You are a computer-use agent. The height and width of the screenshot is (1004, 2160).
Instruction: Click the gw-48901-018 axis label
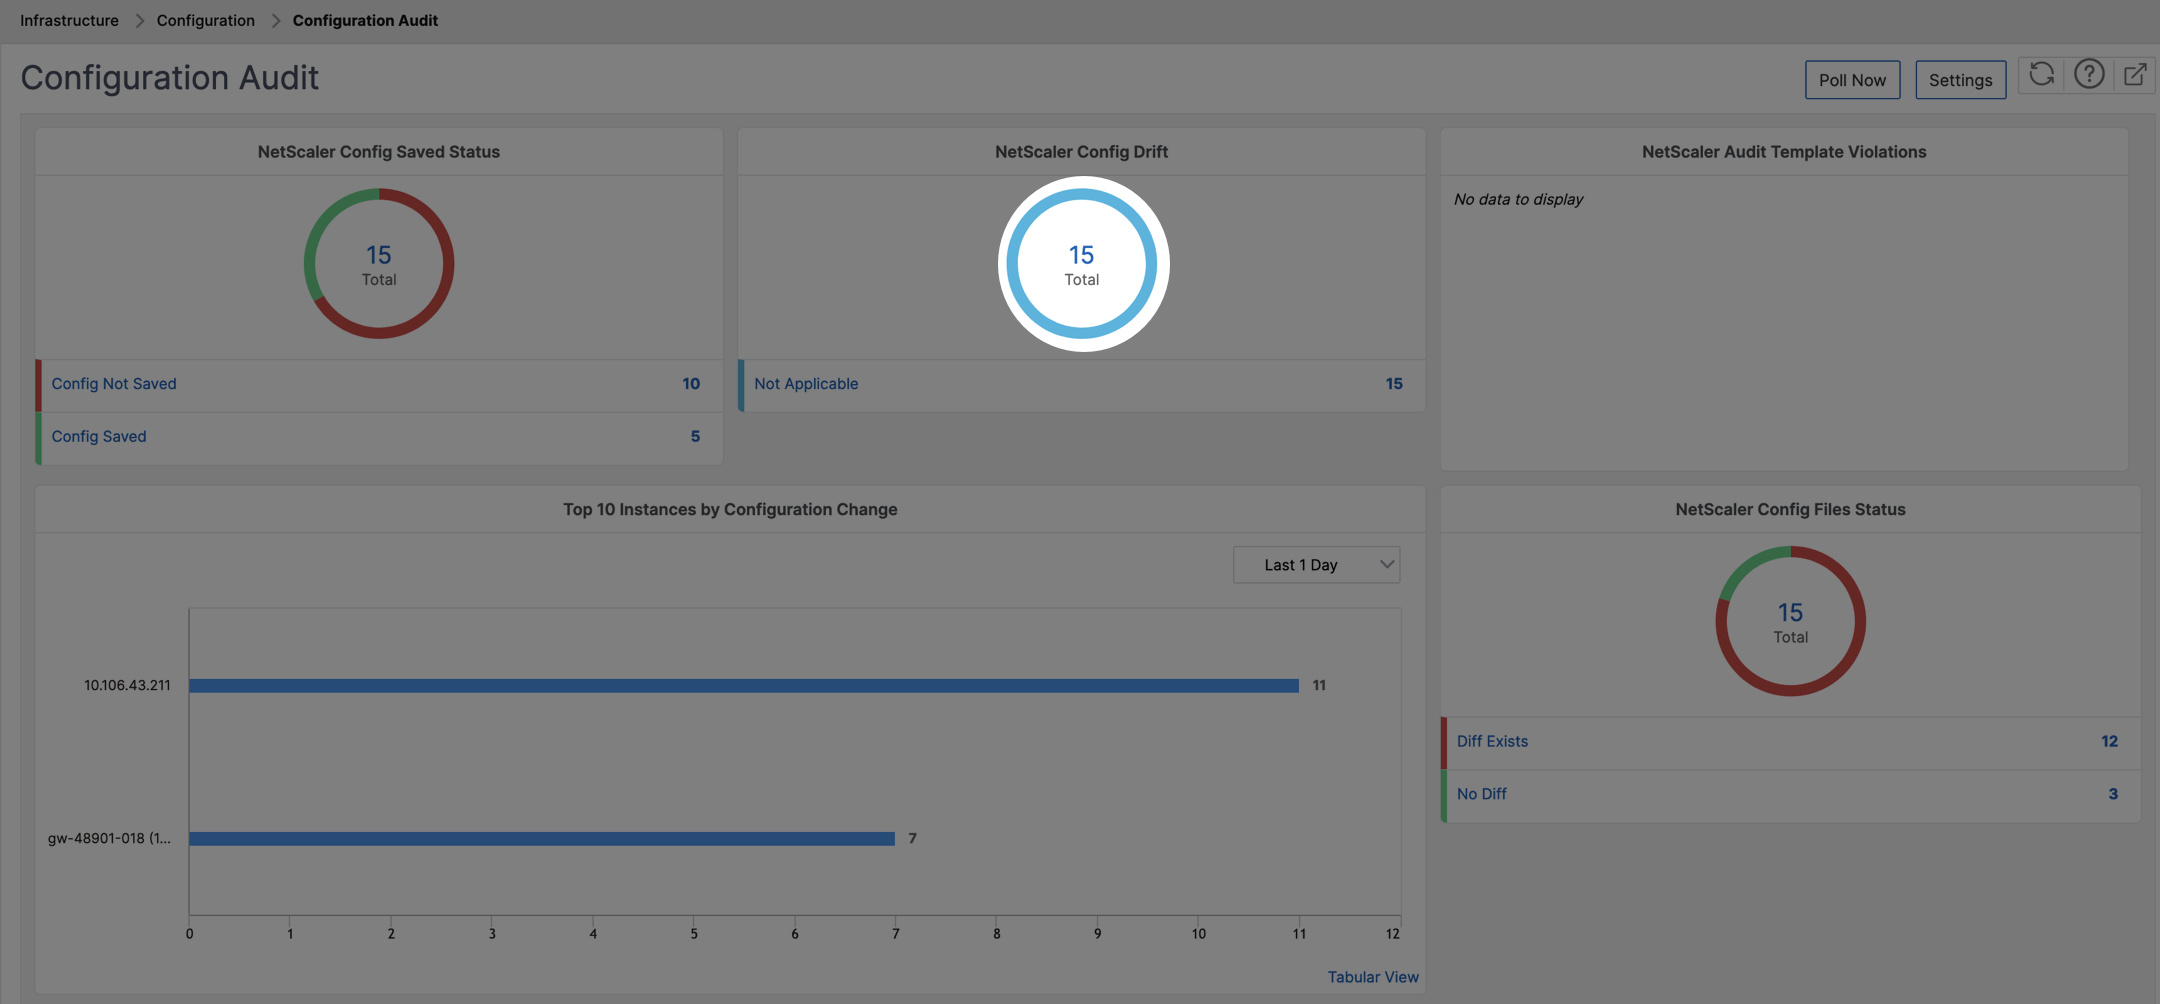pyautogui.click(x=109, y=838)
